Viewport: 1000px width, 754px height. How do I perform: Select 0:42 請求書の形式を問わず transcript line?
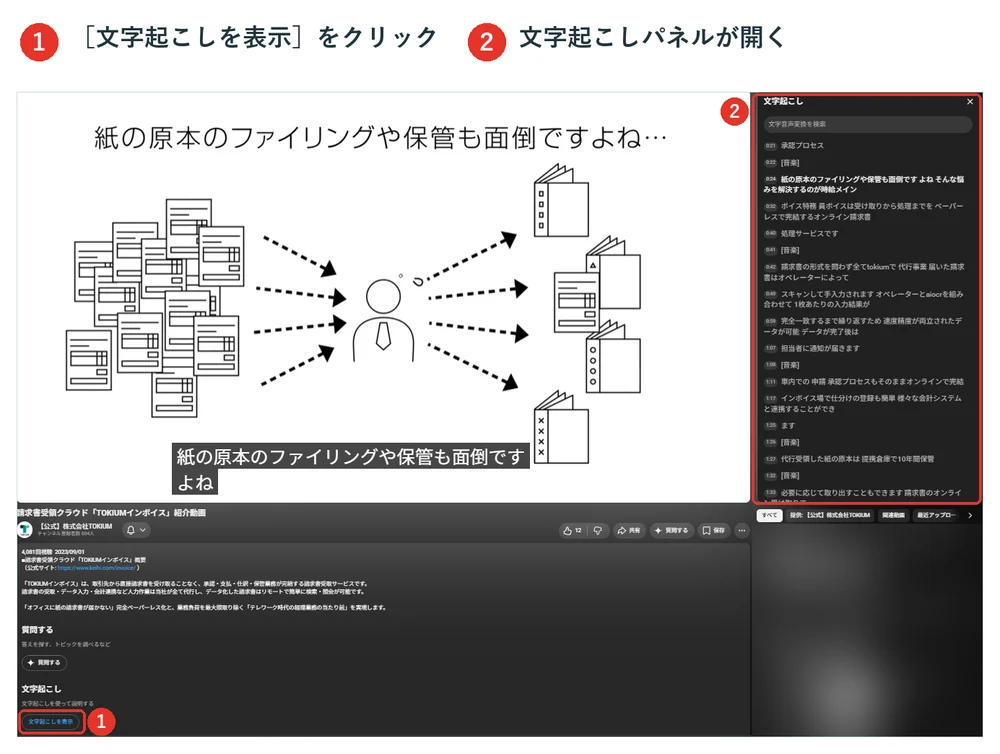867,272
